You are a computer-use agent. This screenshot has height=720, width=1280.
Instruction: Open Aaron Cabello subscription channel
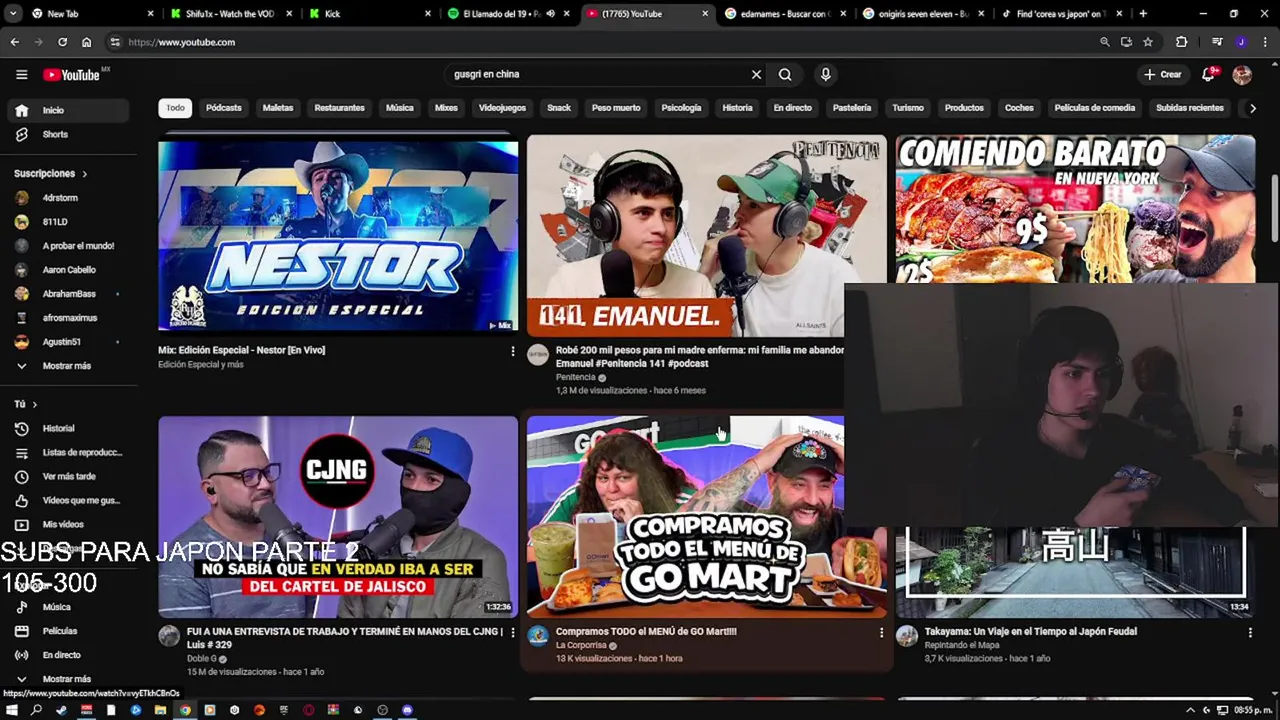coord(68,270)
